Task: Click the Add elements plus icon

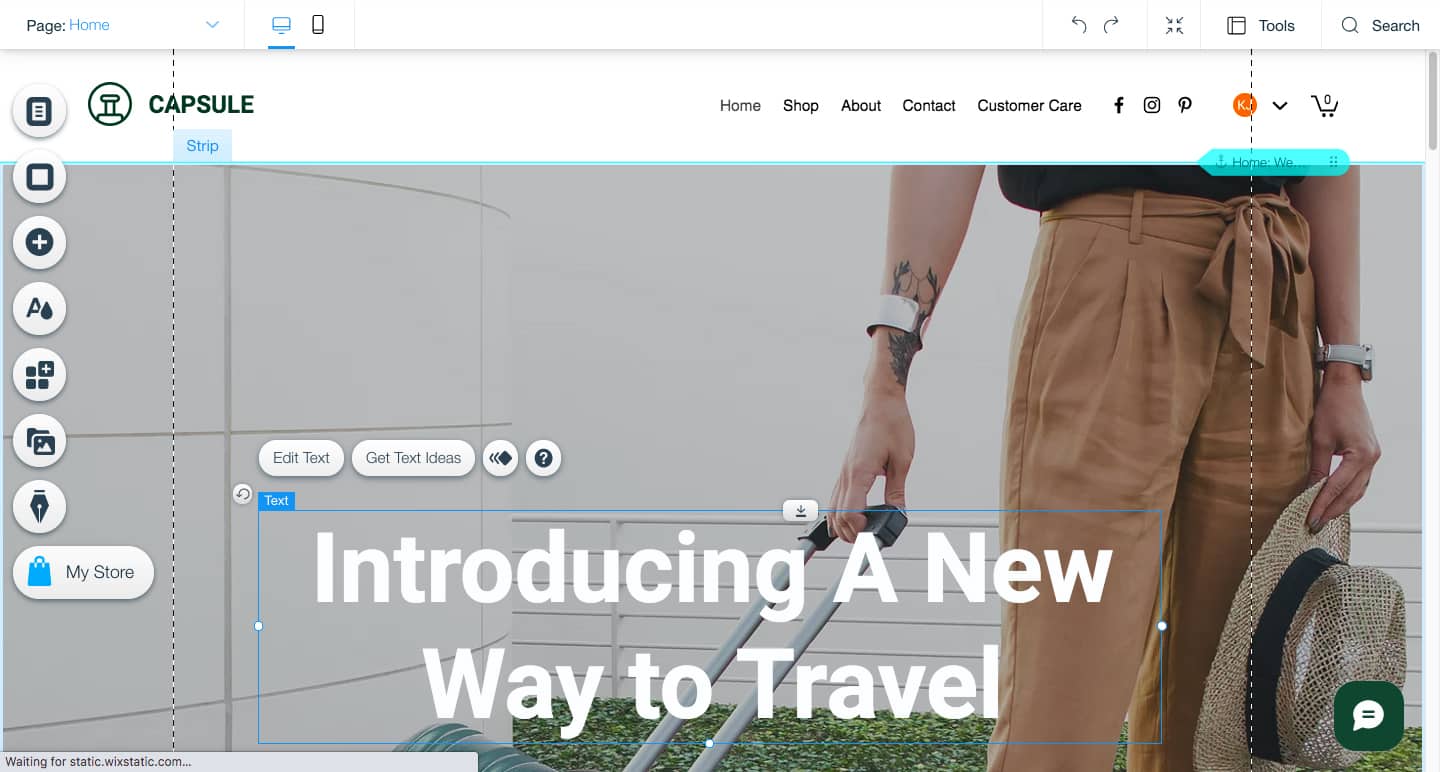Action: point(39,243)
